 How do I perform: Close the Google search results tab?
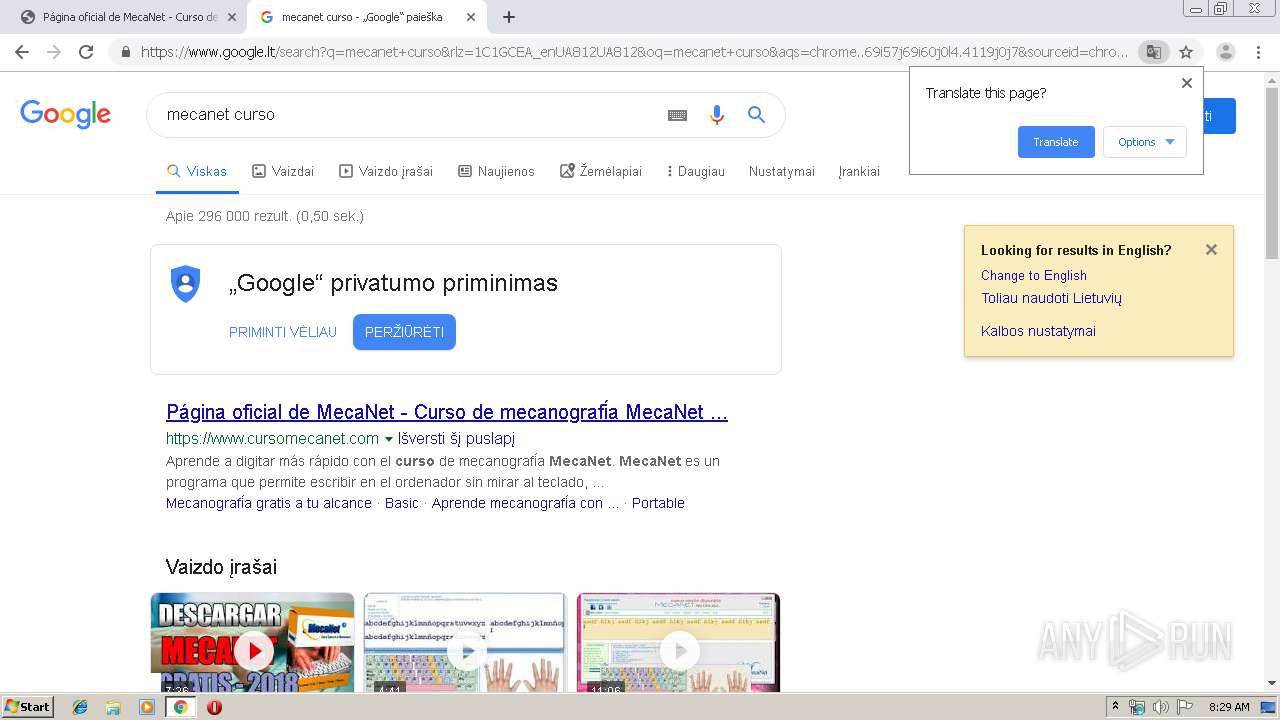[x=470, y=17]
